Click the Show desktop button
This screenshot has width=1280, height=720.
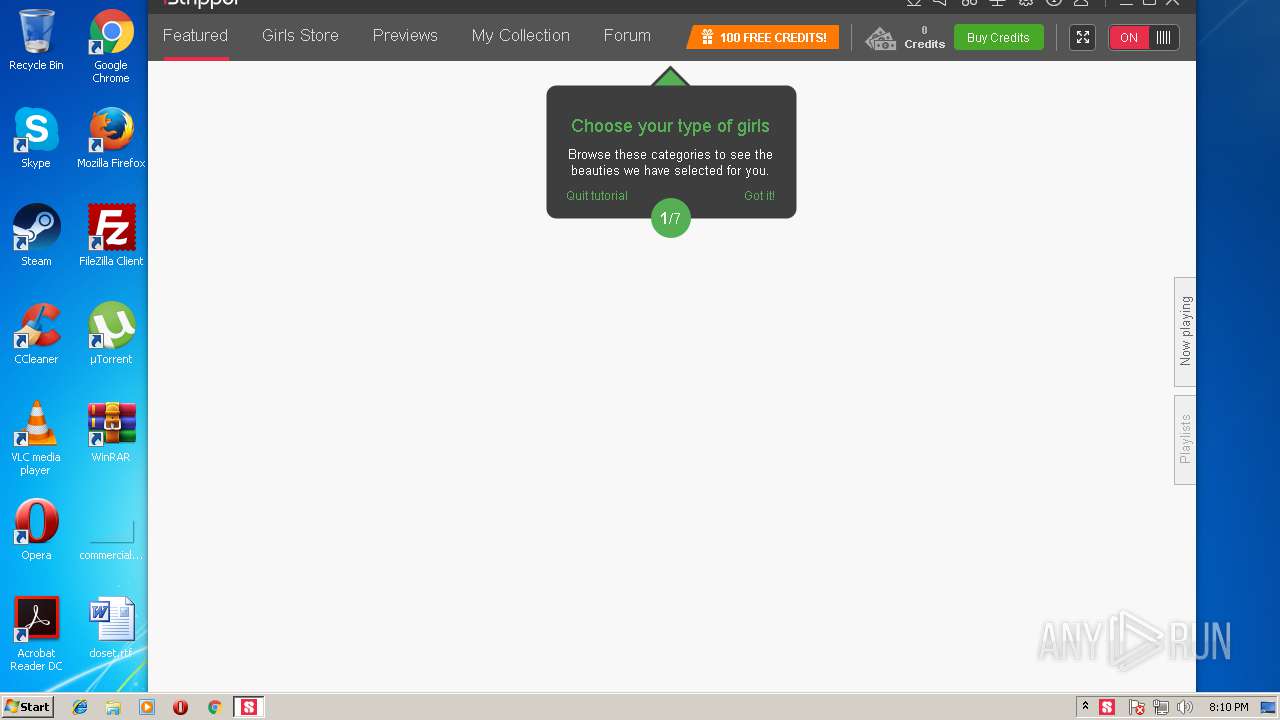(x=1269, y=707)
